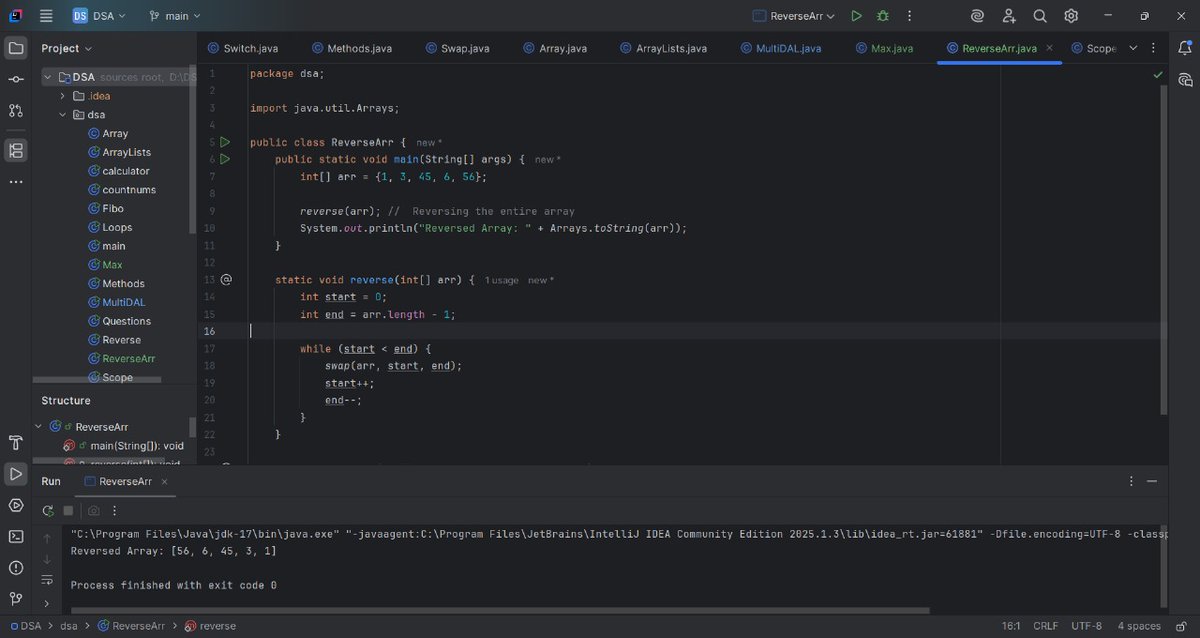The width and height of the screenshot is (1200, 638).
Task: Collapse the DSA root folder in tree
Action: click(47, 77)
